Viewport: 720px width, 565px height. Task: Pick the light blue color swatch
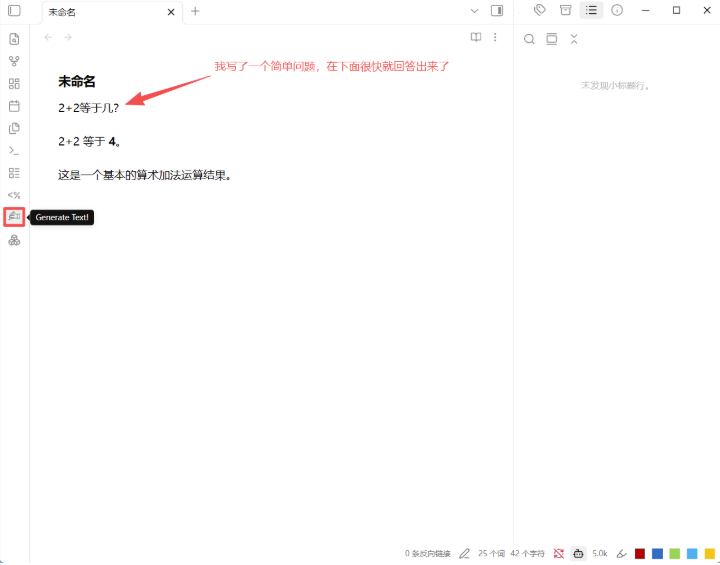(692, 554)
